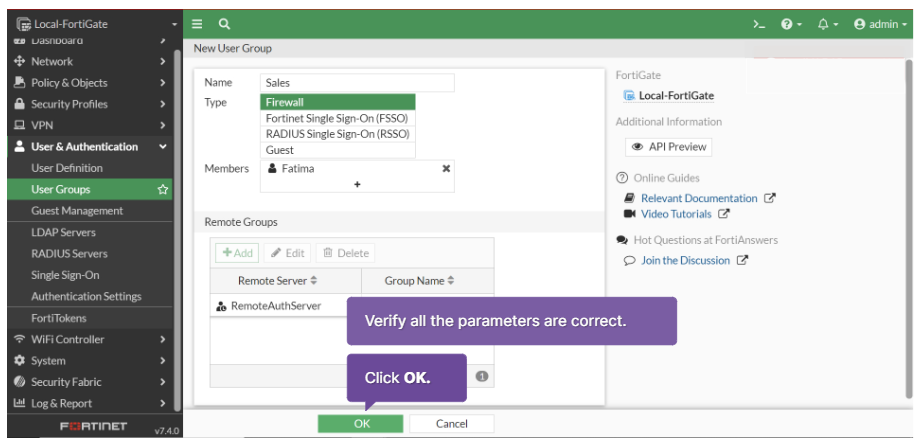Click the Name field containing Sales
Image resolution: width=920 pixels, height=443 pixels.
point(357,83)
